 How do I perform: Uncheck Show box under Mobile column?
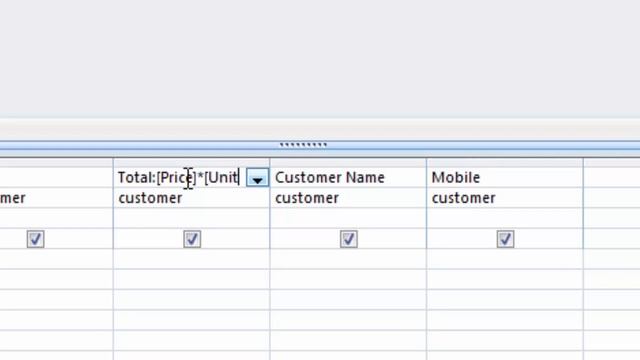click(x=505, y=239)
